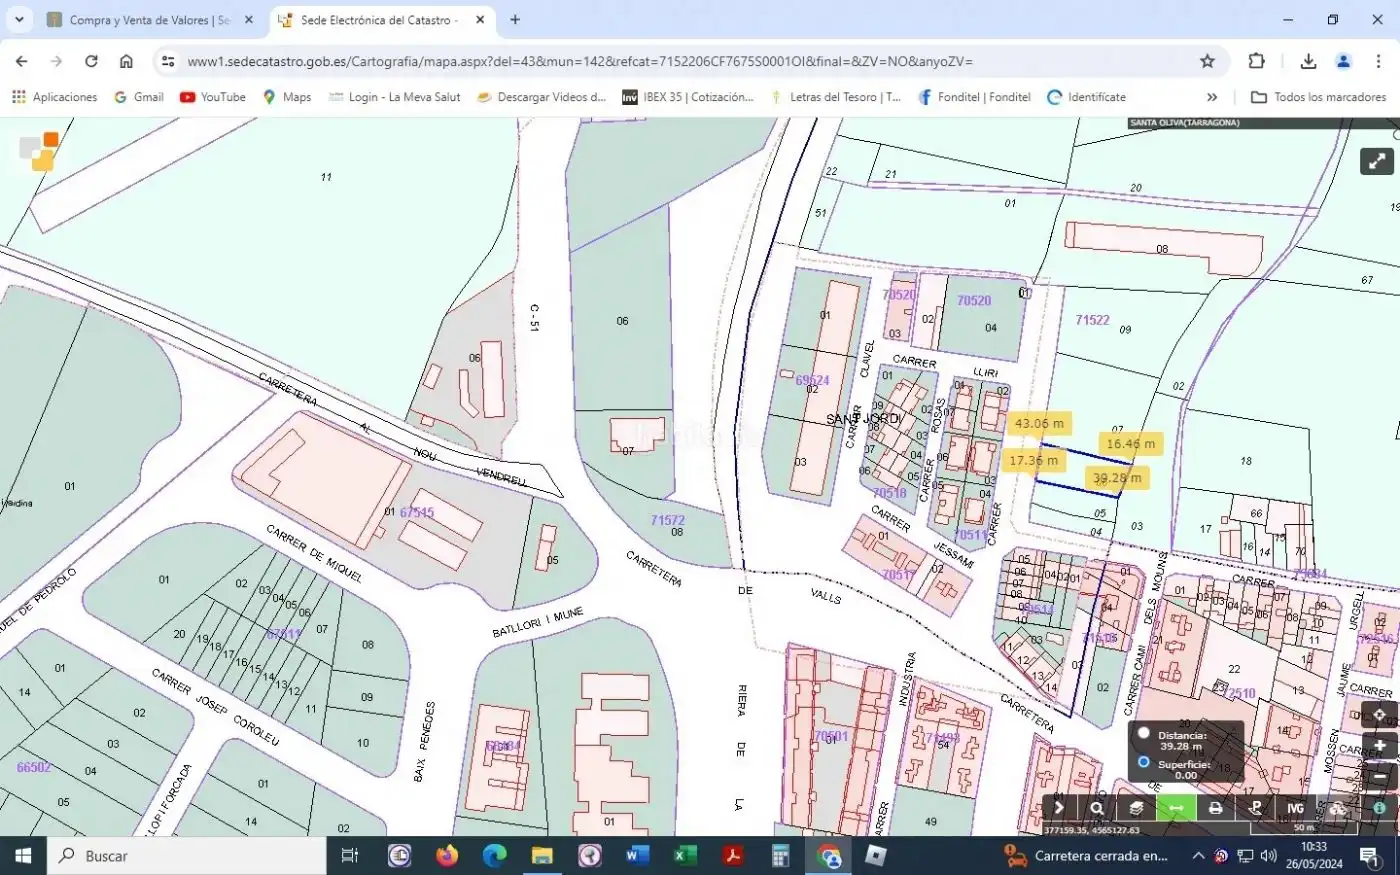
Task: Select the Sede Electrónica del Catastro tab
Action: click(383, 20)
